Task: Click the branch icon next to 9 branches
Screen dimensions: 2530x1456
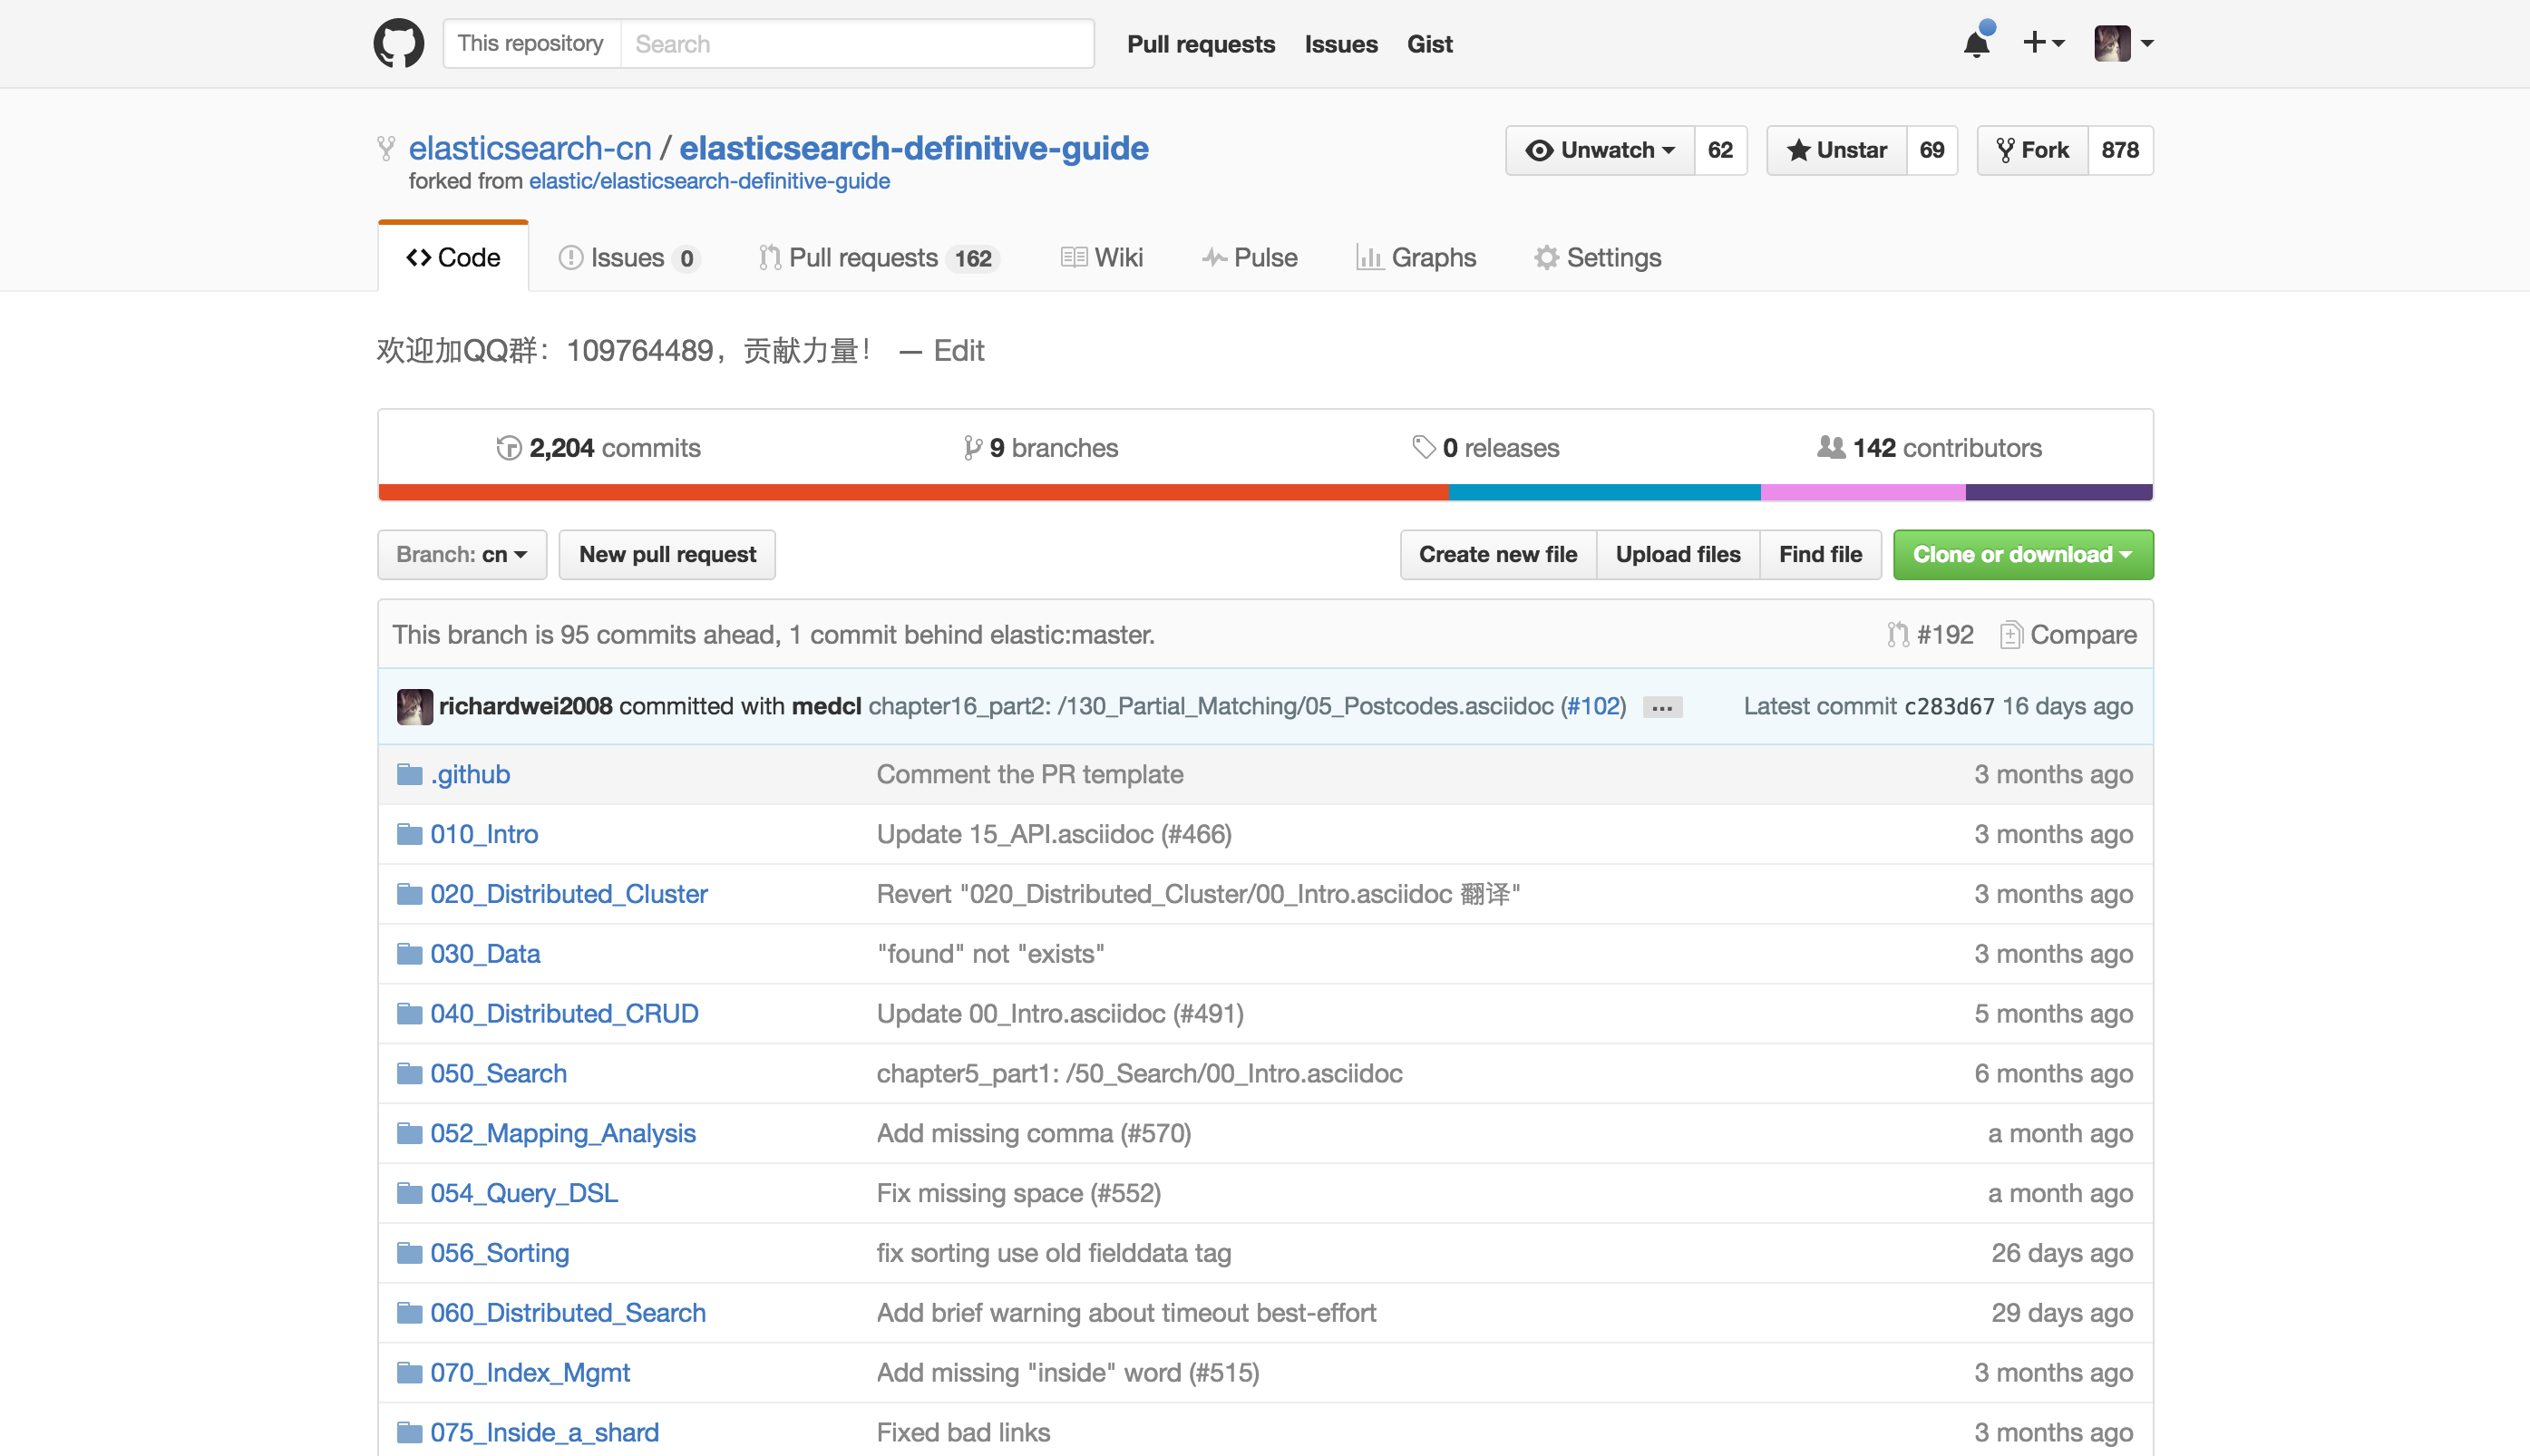Action: [x=971, y=447]
